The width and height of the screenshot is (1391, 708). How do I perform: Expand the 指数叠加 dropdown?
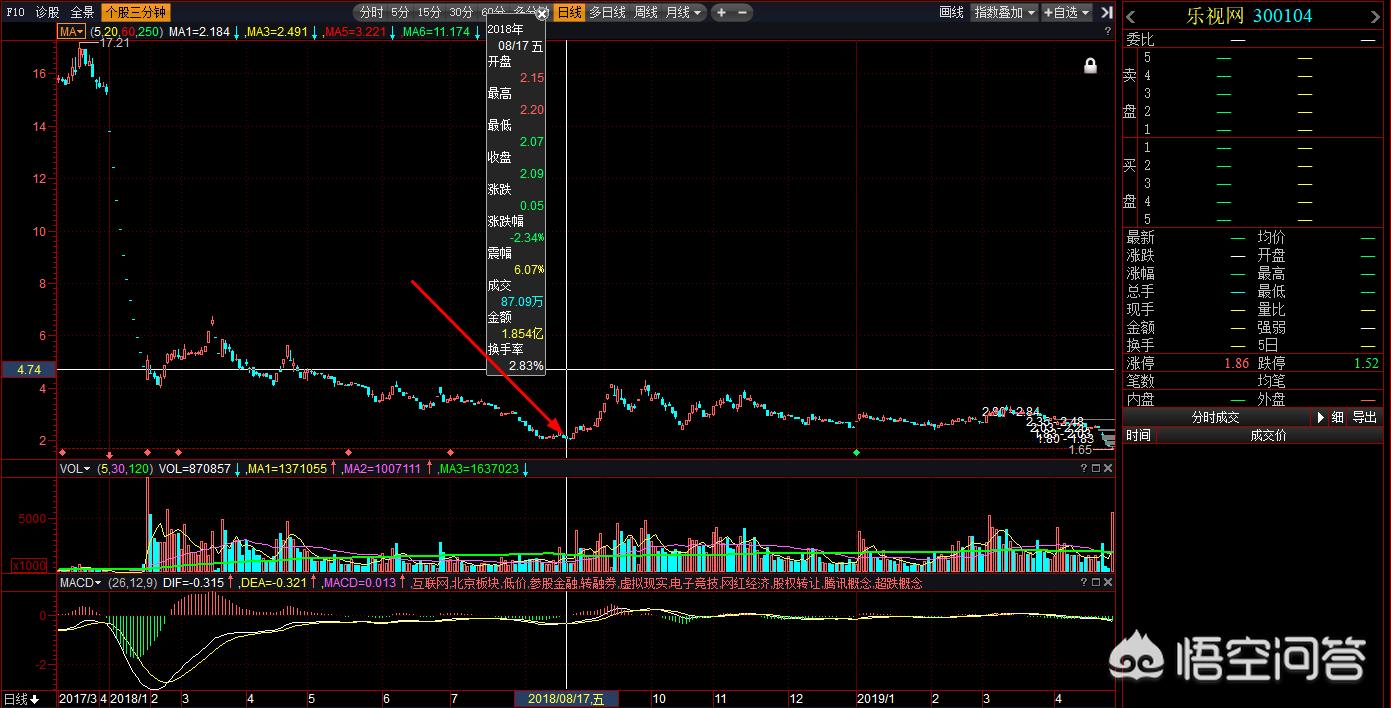tap(1005, 12)
